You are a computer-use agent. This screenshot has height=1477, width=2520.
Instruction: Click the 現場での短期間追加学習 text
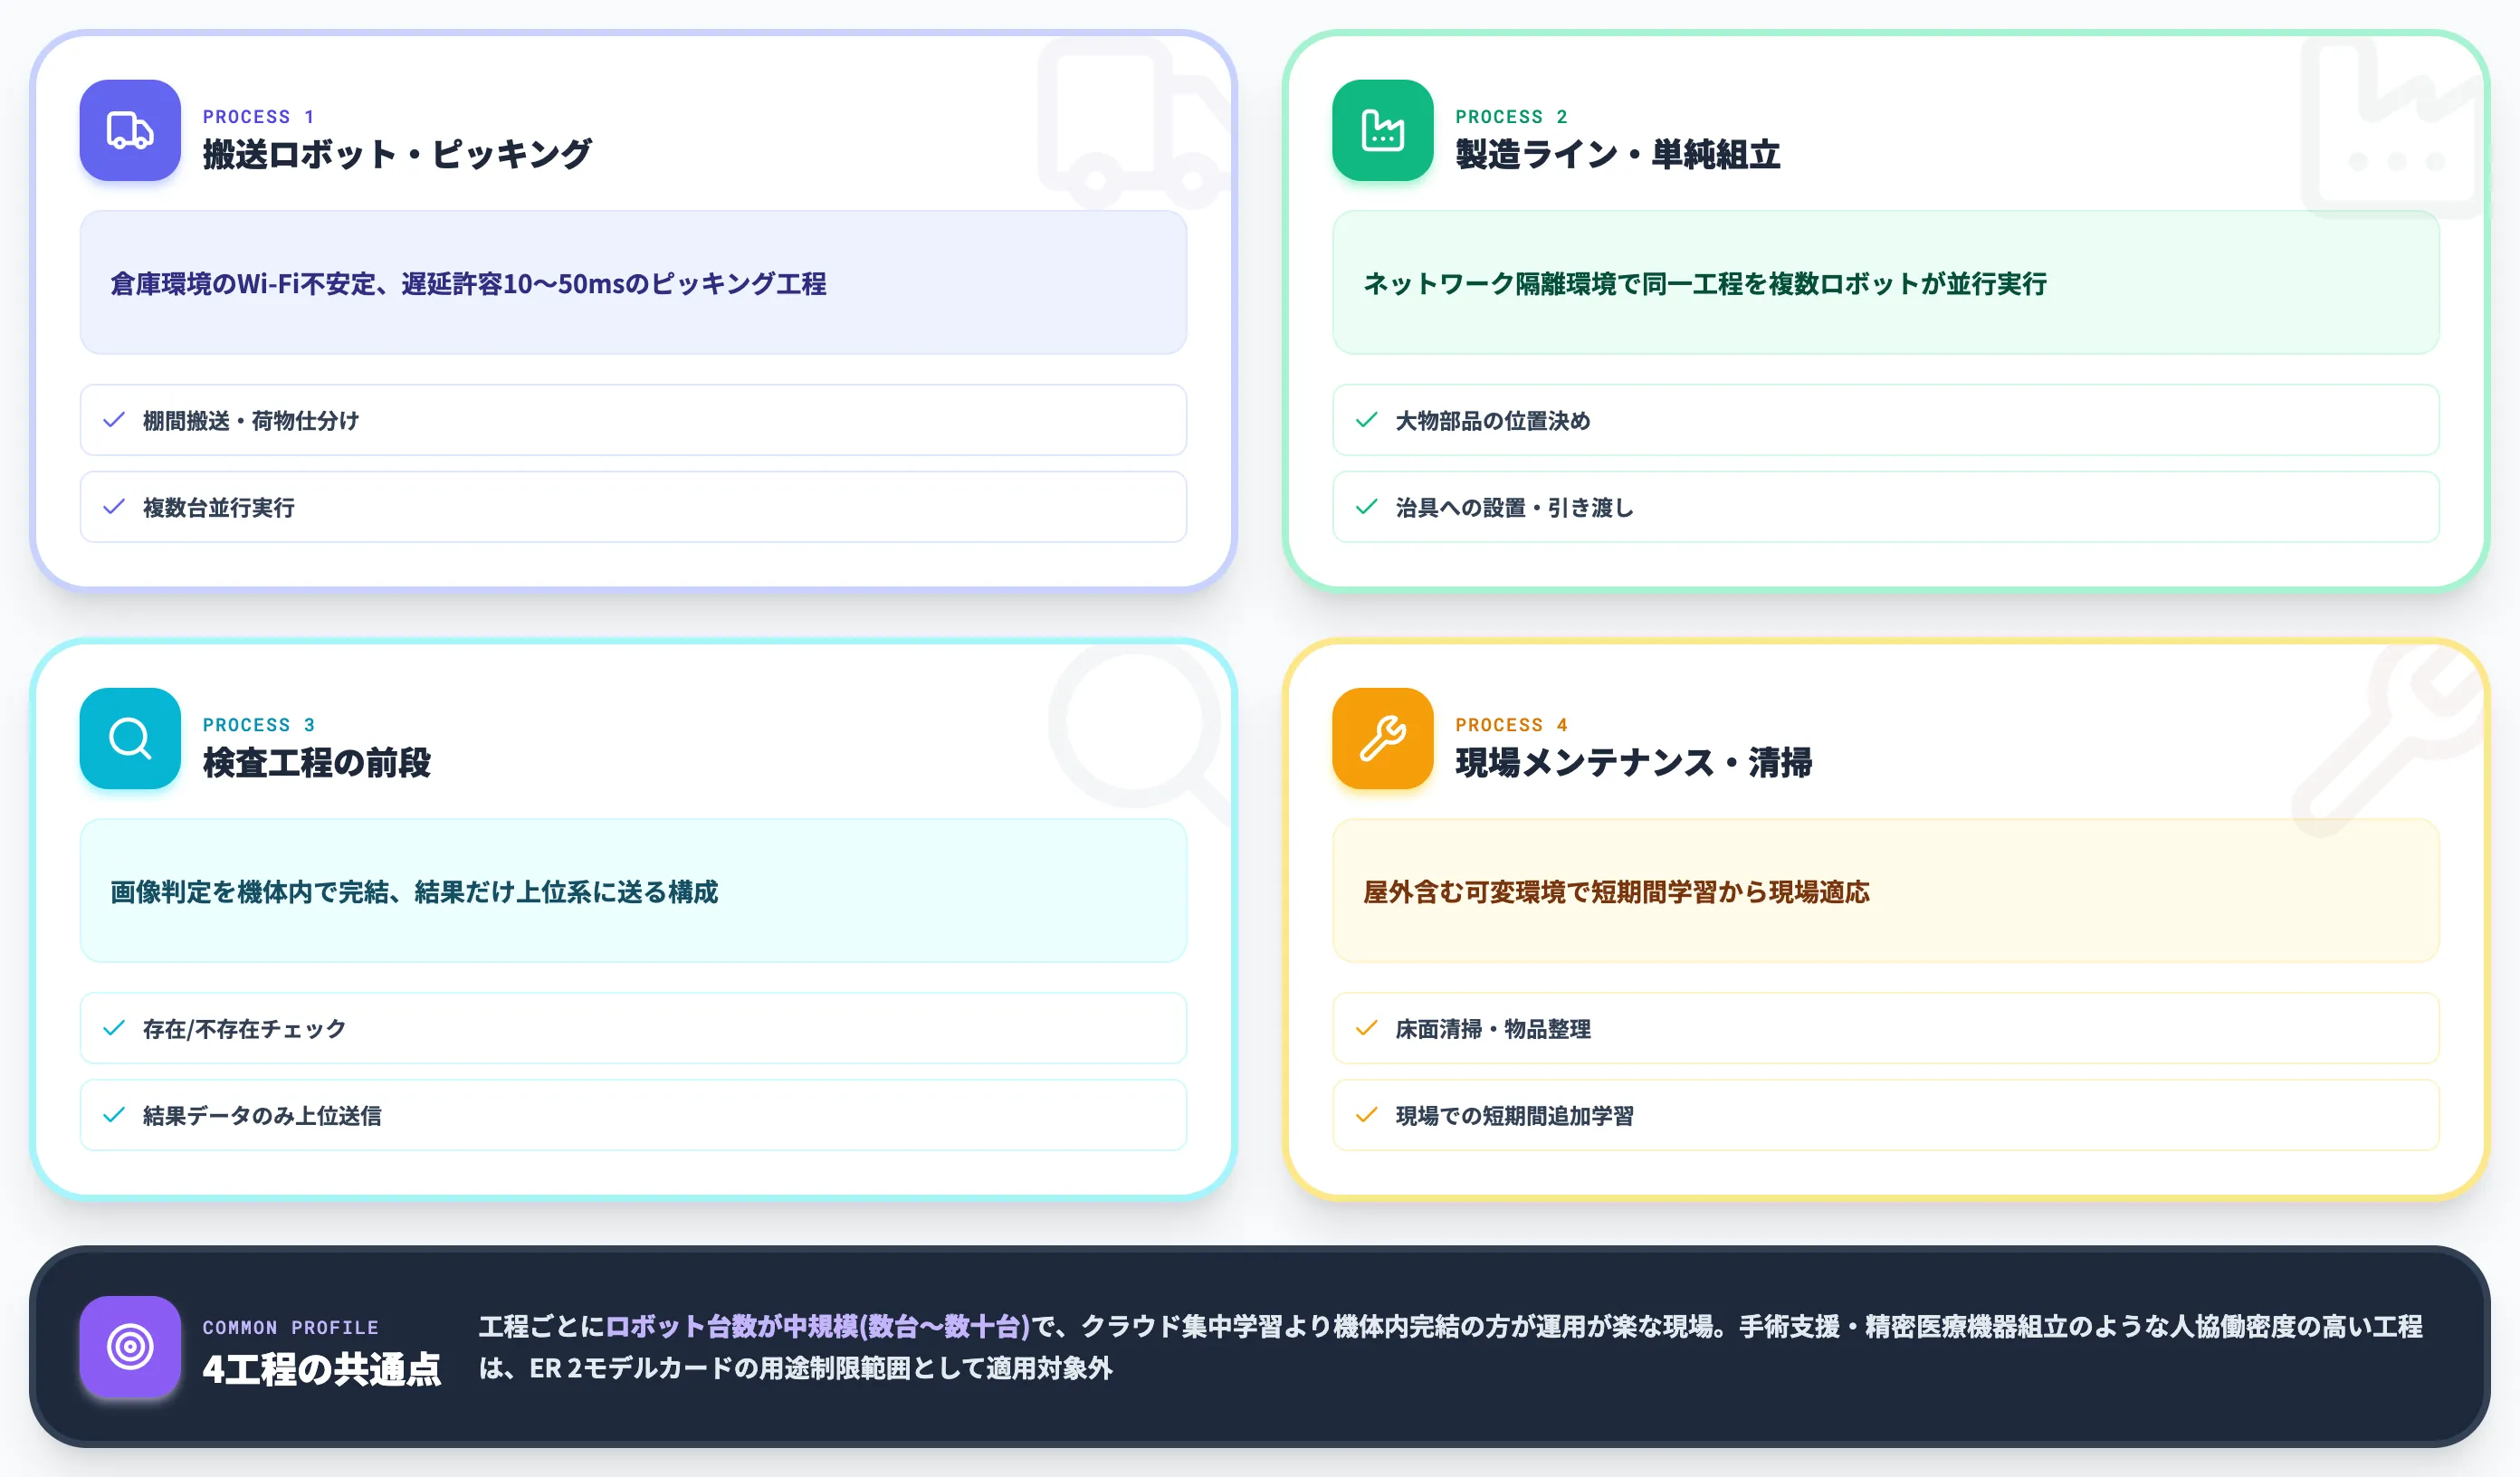[x=1515, y=1116]
